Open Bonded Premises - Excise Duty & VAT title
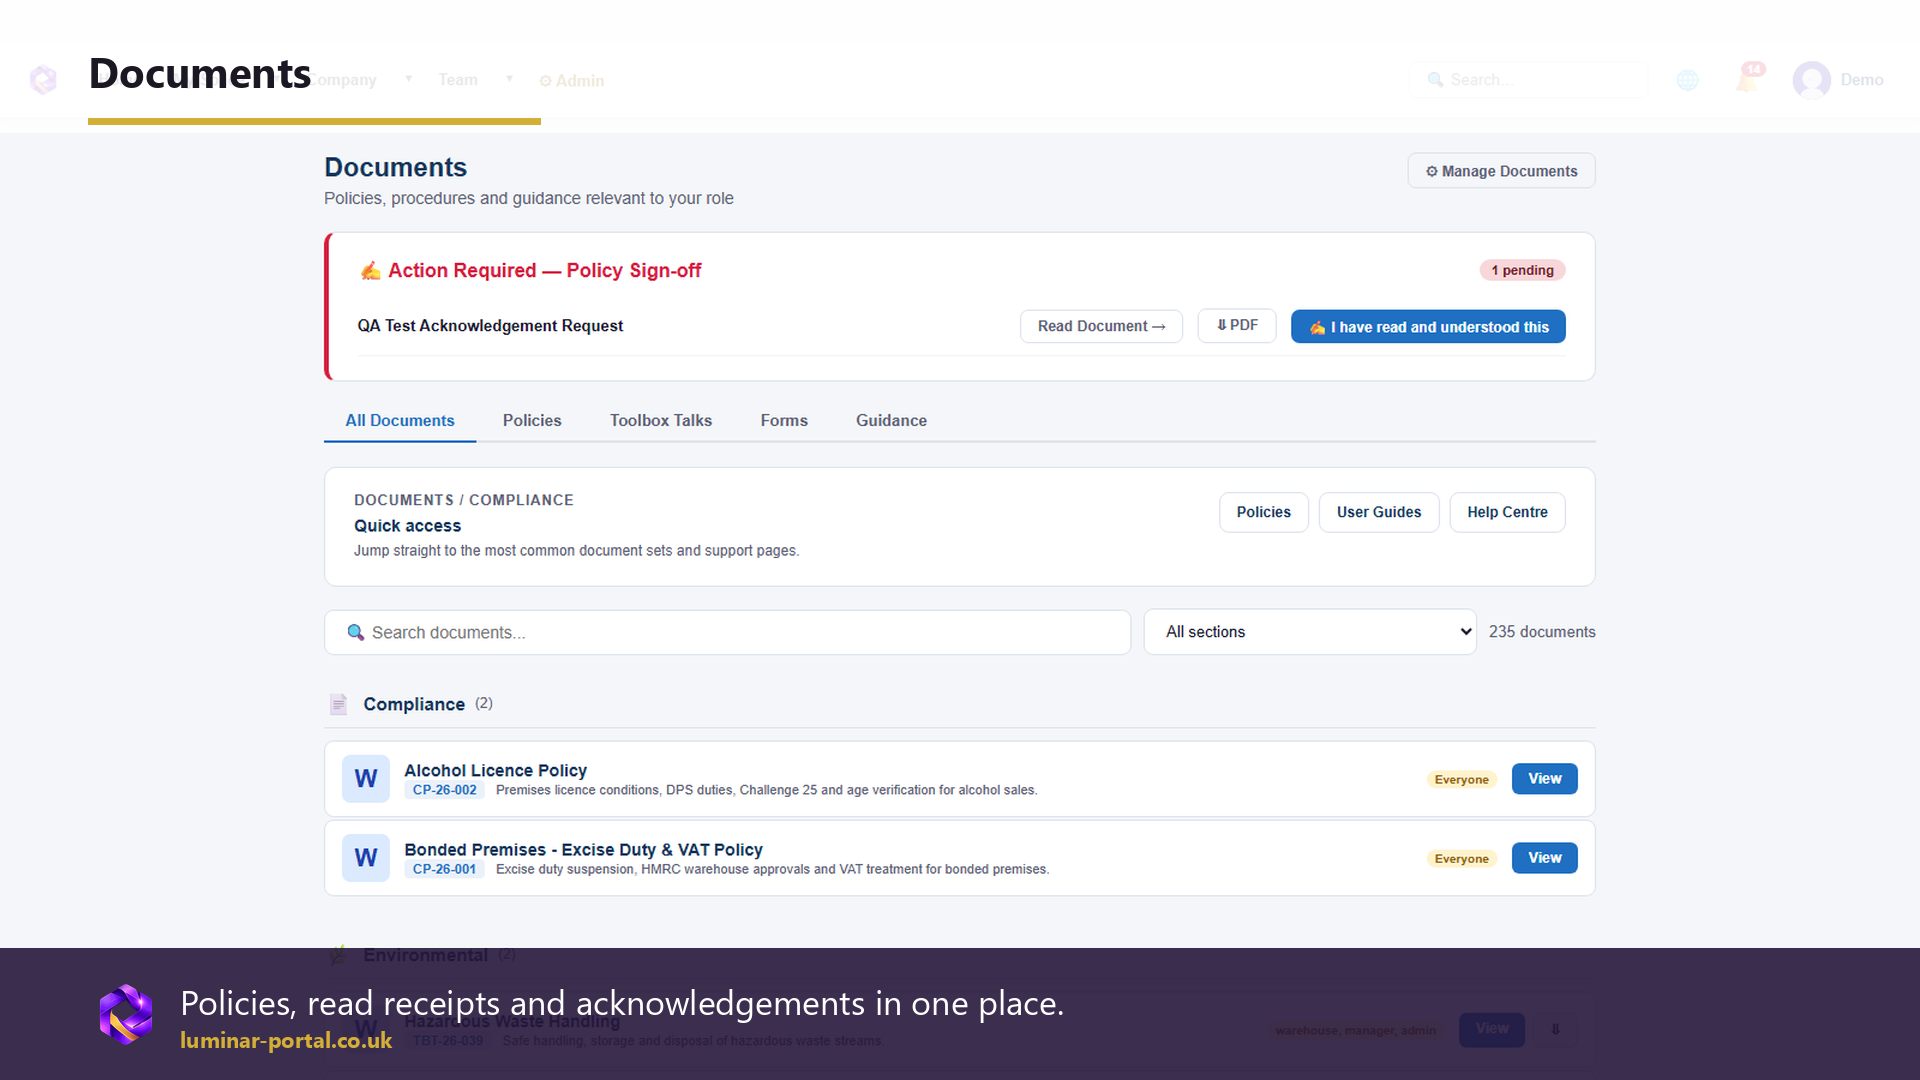 (583, 849)
